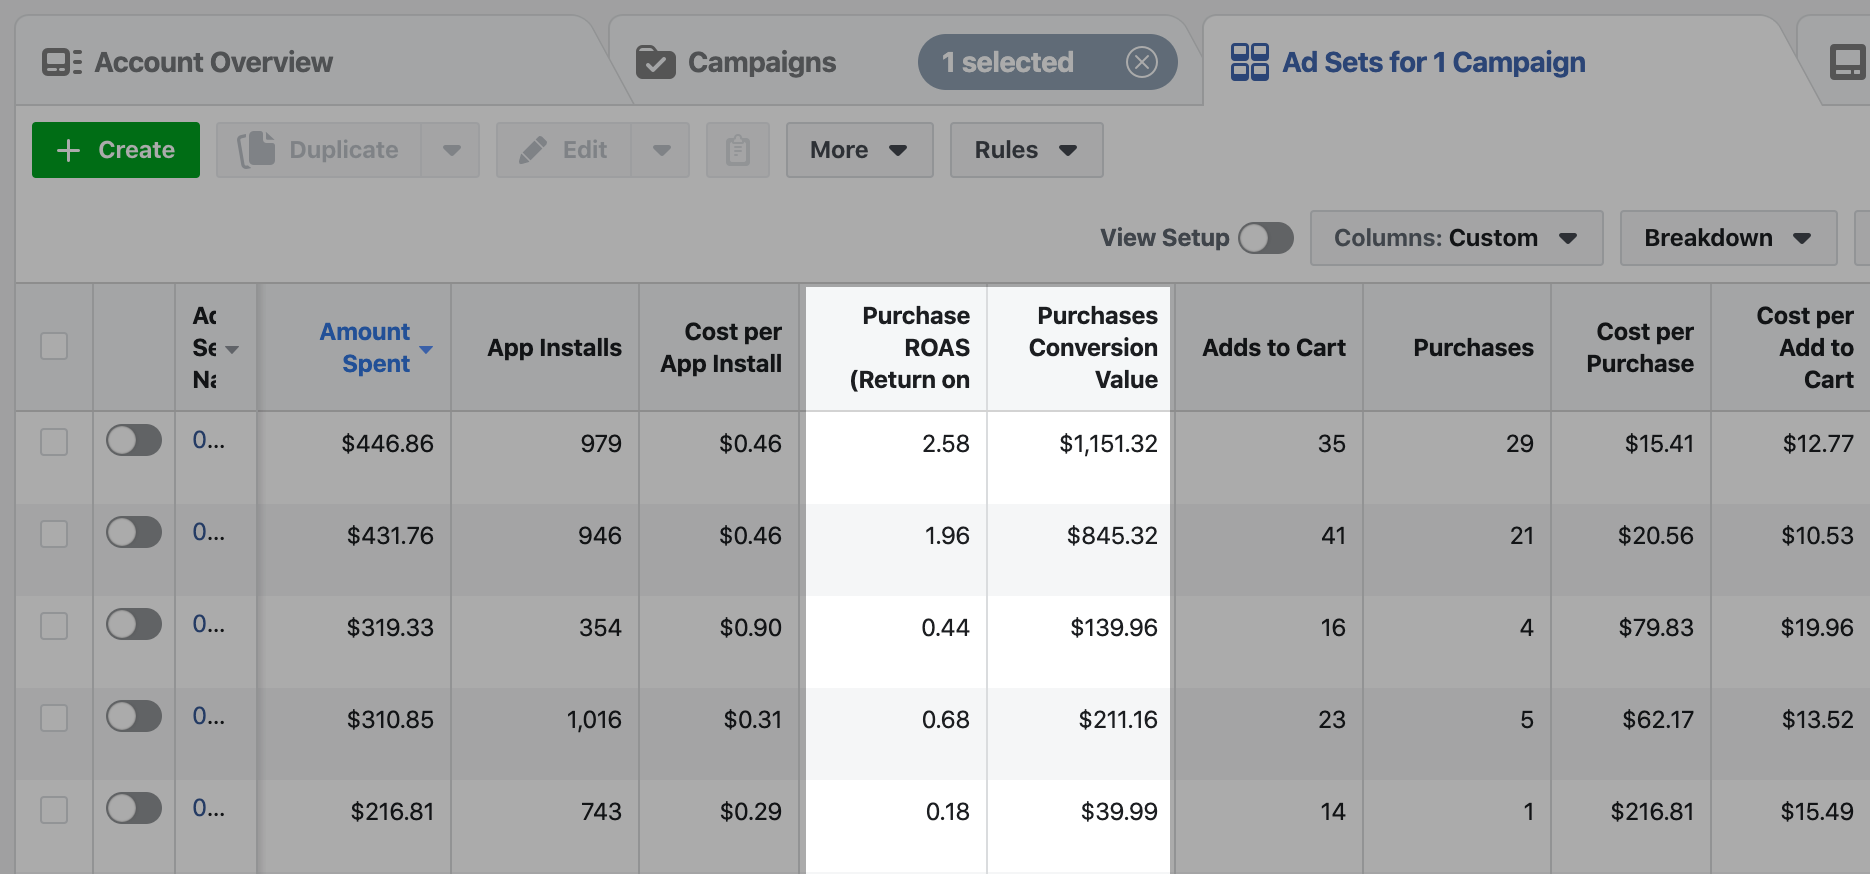Toggle the ad set switch in $216.81 row
Viewport: 1870px width, 874px height.
pyautogui.click(x=134, y=808)
